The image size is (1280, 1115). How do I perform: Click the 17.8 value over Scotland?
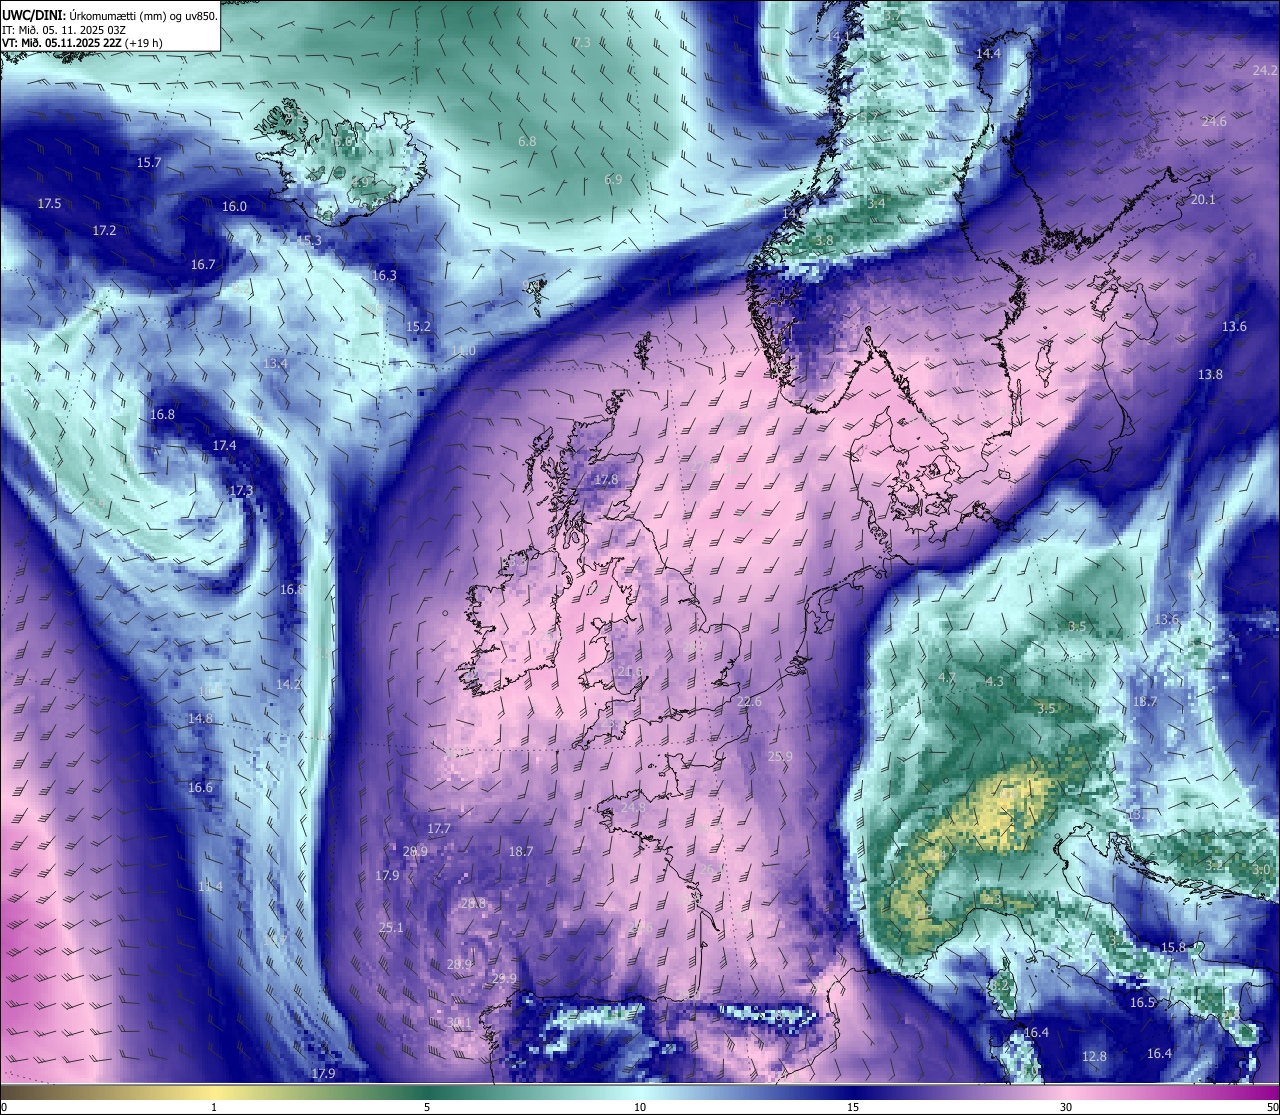[x=606, y=479]
